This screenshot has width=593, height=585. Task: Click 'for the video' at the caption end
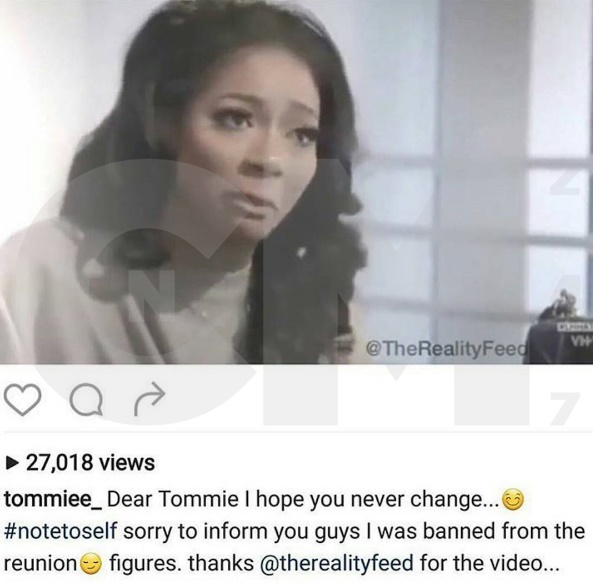[480, 563]
